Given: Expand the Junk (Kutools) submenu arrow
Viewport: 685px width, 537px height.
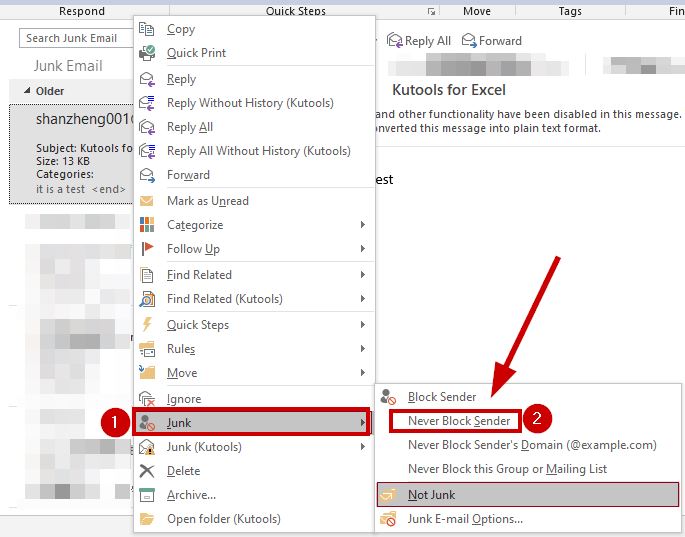Looking at the screenshot, I should coord(363,447).
